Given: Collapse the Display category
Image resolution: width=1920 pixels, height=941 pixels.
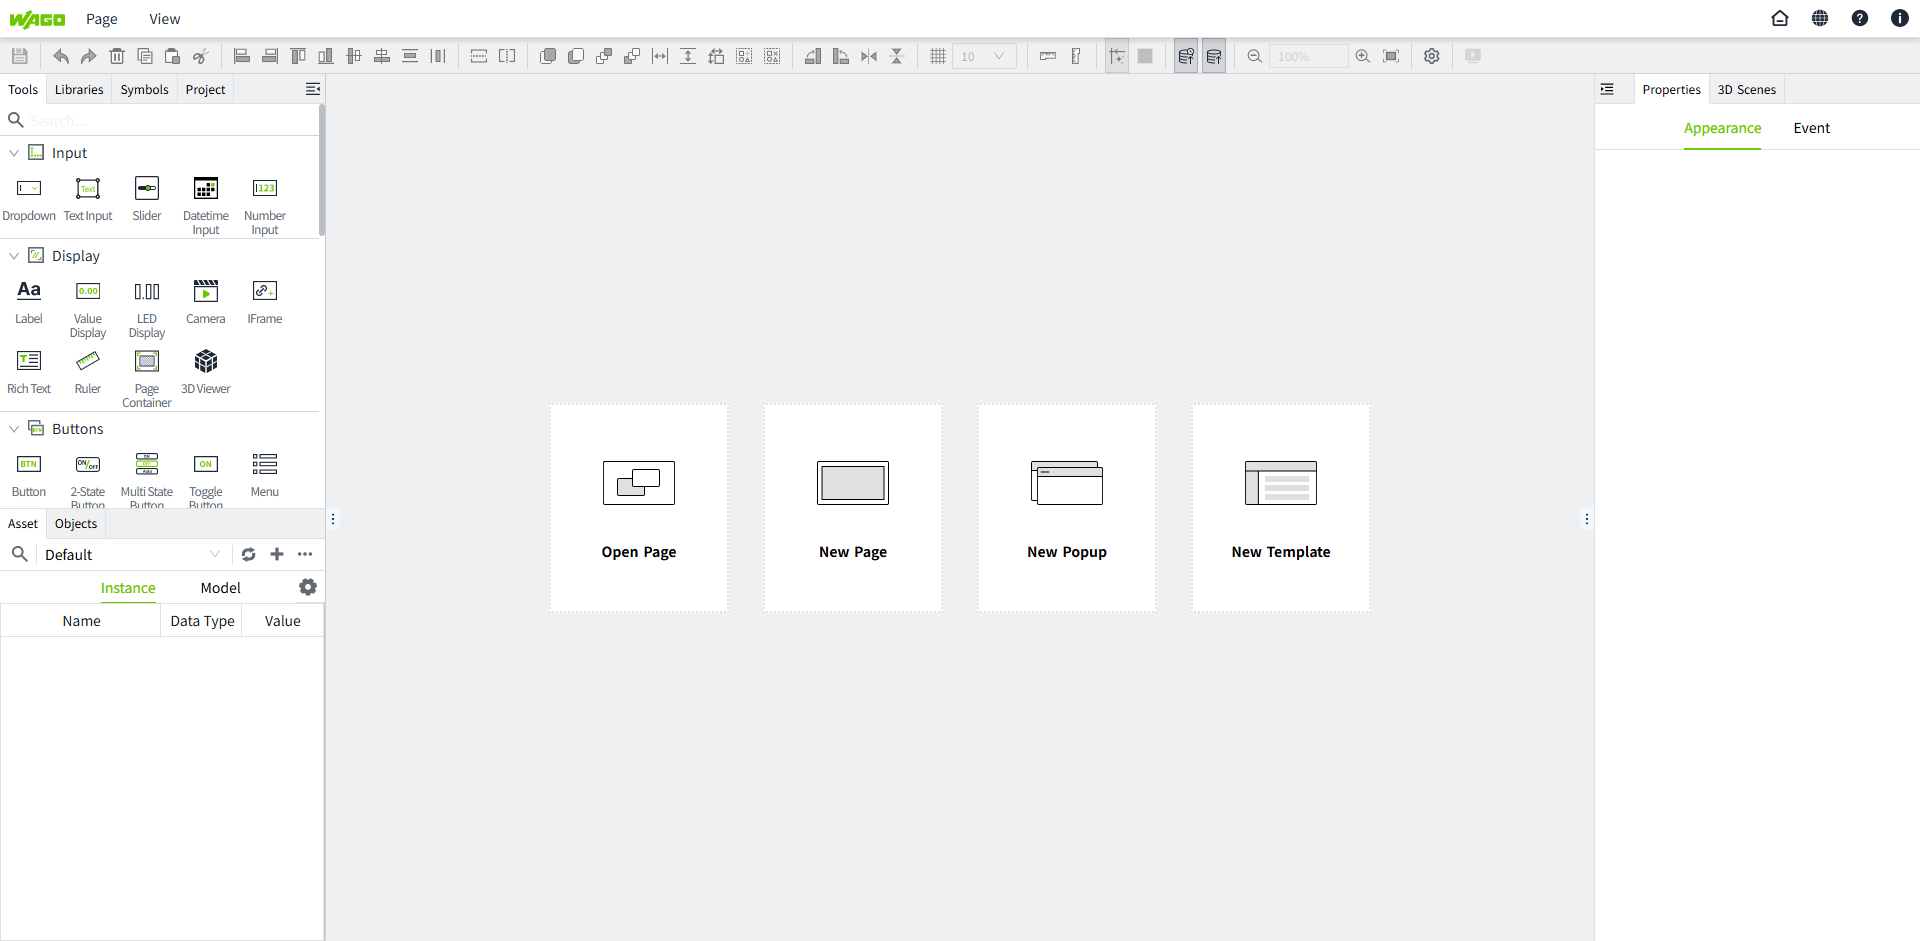Looking at the screenshot, I should 14,256.
